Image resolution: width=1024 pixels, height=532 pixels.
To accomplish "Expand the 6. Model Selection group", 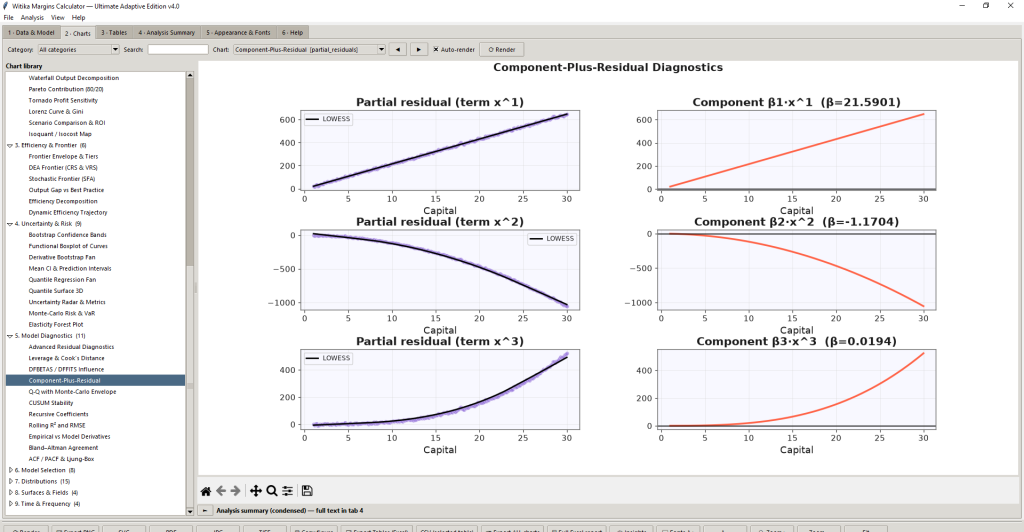I will point(10,470).
